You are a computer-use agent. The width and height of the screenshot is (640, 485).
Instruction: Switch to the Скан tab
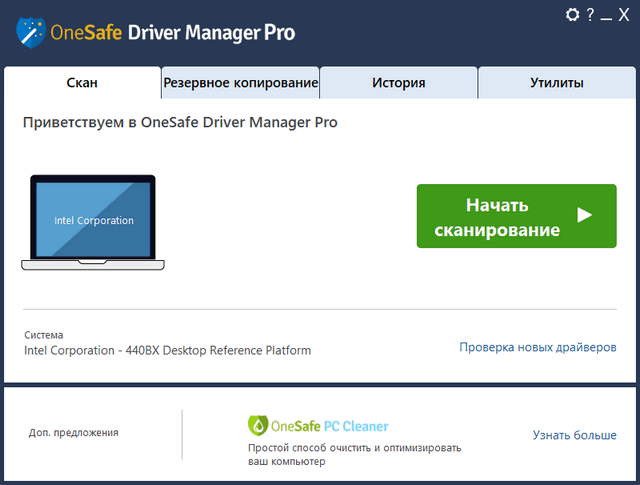tap(82, 83)
